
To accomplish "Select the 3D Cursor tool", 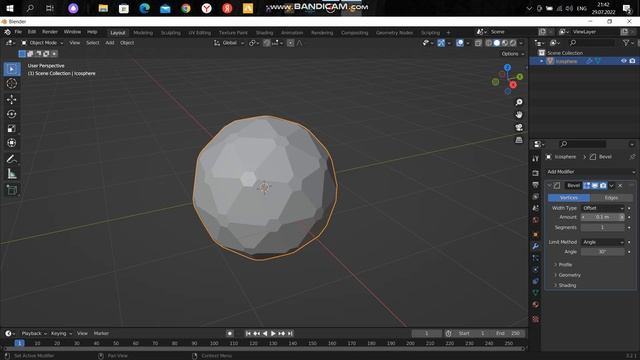I will 12,84.
